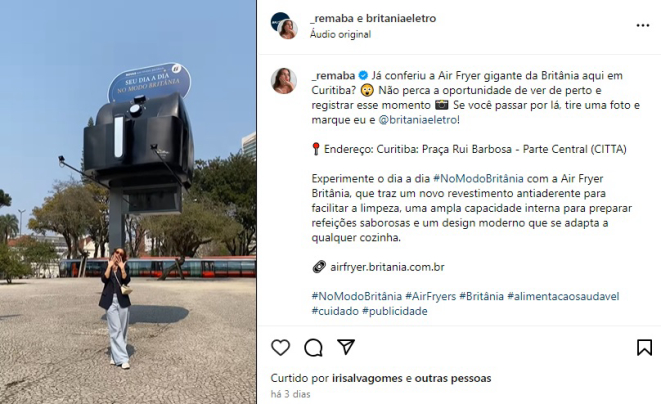
Task: View irisalvagomes profile from likes line
Action: [x=367, y=378]
